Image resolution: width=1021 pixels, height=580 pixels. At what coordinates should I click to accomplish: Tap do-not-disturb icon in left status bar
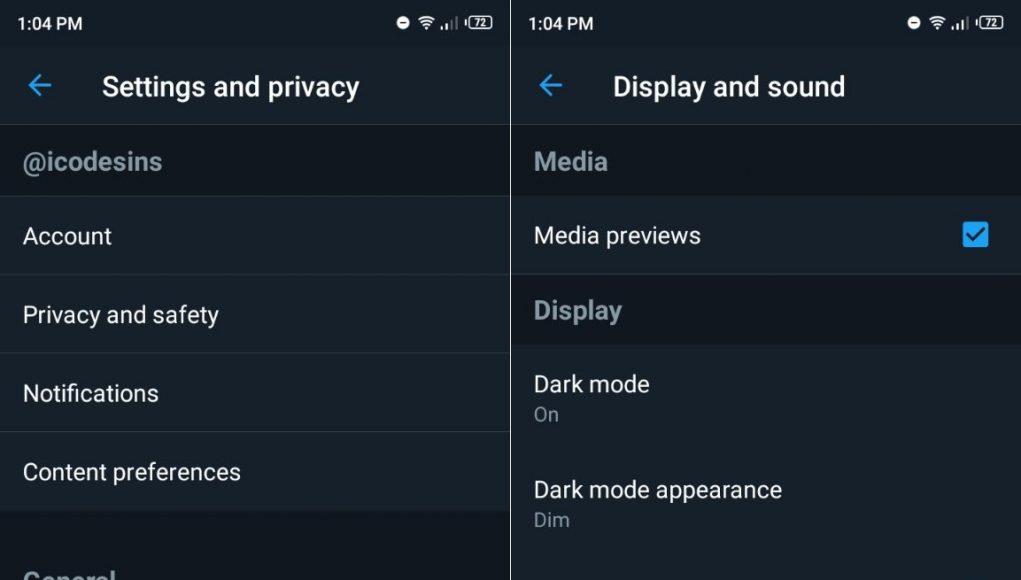coord(403,23)
